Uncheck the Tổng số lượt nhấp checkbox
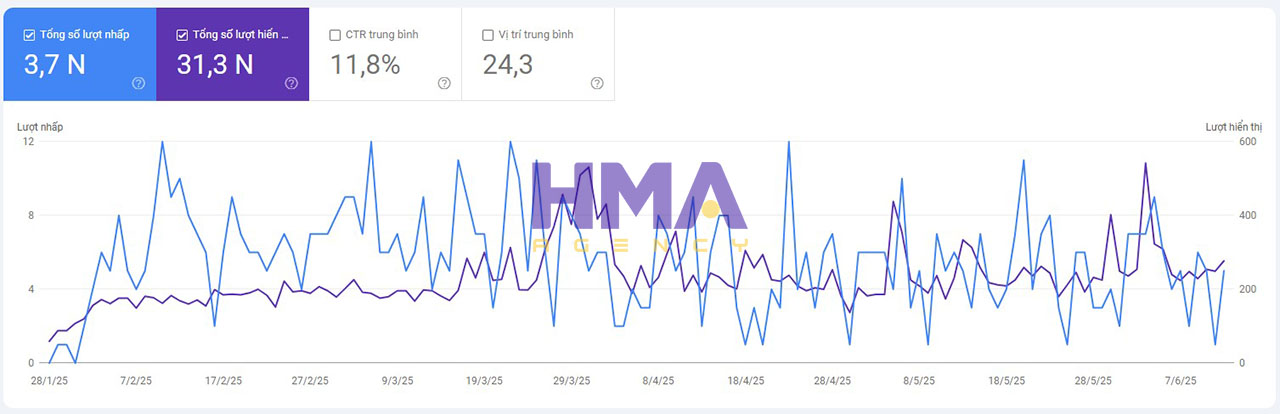This screenshot has height=414, width=1280. coord(30,35)
